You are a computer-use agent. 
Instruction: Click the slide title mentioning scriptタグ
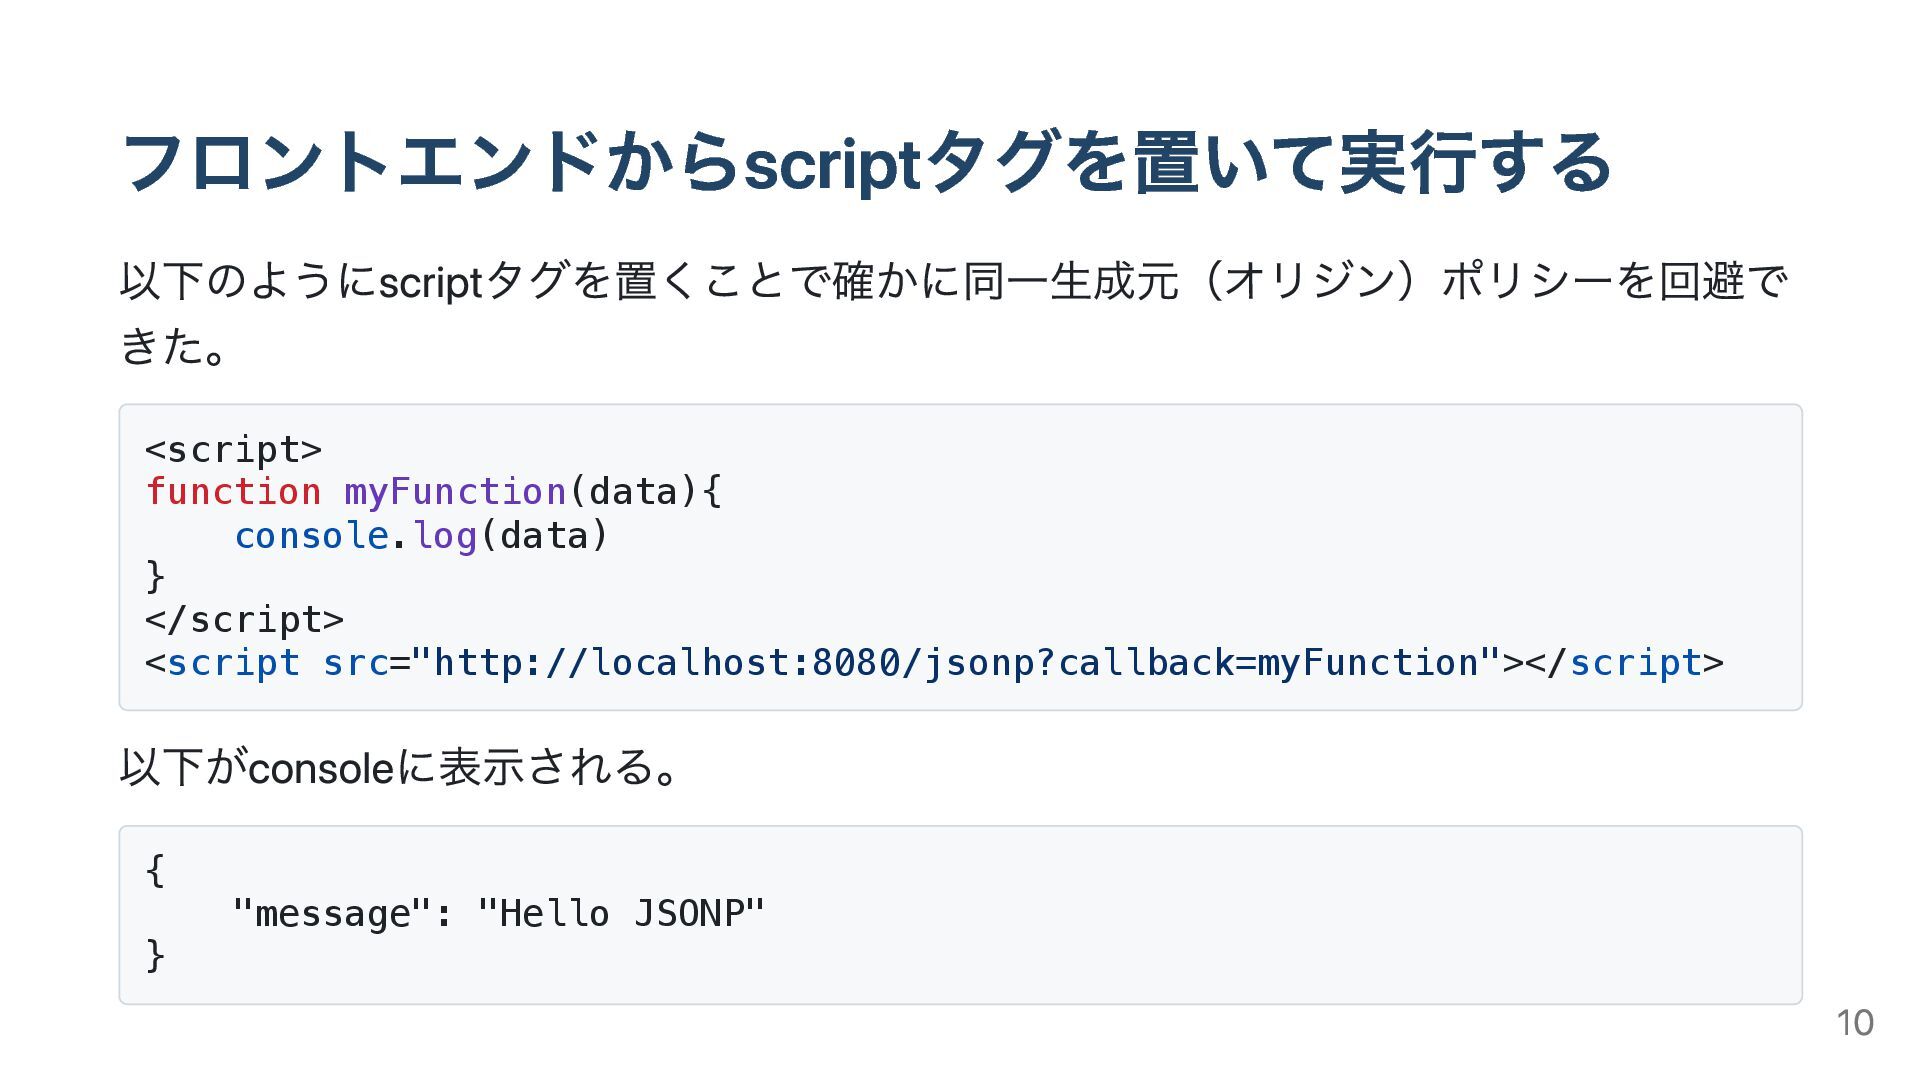[865, 163]
